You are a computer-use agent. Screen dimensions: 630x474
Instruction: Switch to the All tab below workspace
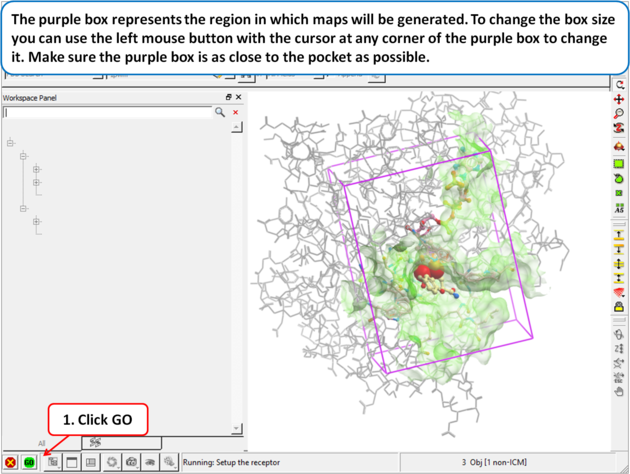(x=42, y=443)
